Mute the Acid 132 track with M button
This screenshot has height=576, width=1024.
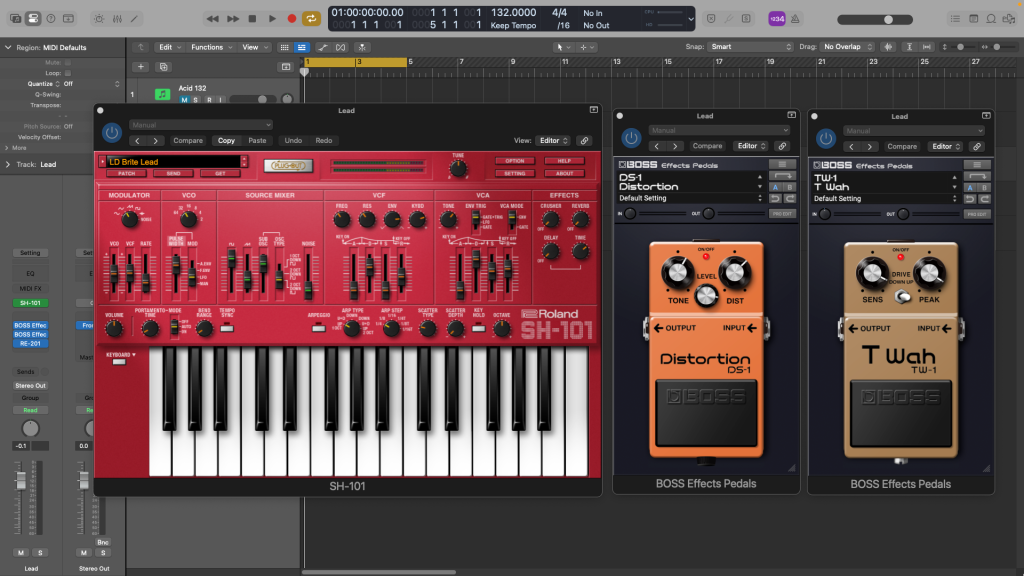click(x=184, y=100)
